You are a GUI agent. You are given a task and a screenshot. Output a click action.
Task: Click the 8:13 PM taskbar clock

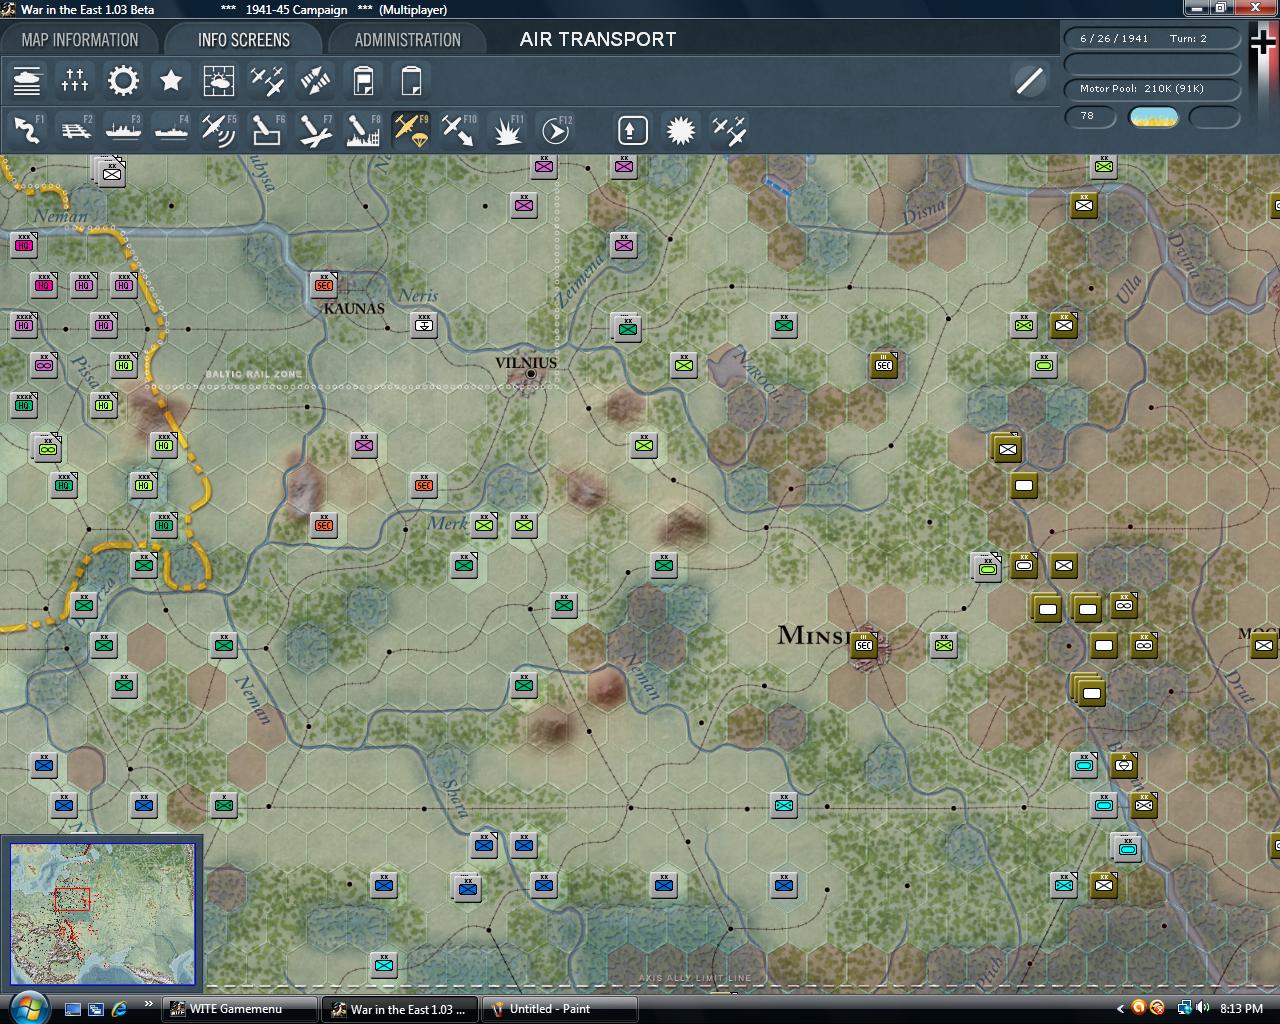pos(1240,1009)
